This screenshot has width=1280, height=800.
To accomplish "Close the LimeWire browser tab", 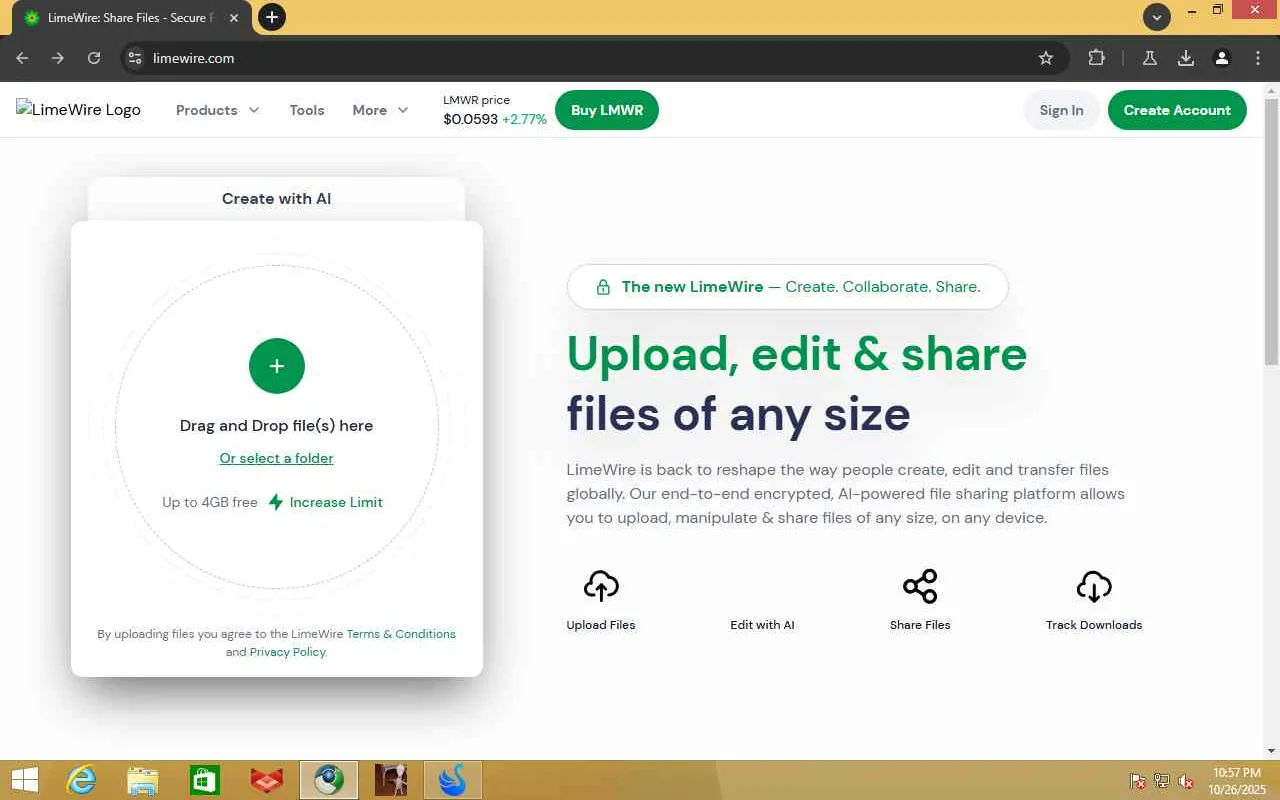I will click(234, 18).
